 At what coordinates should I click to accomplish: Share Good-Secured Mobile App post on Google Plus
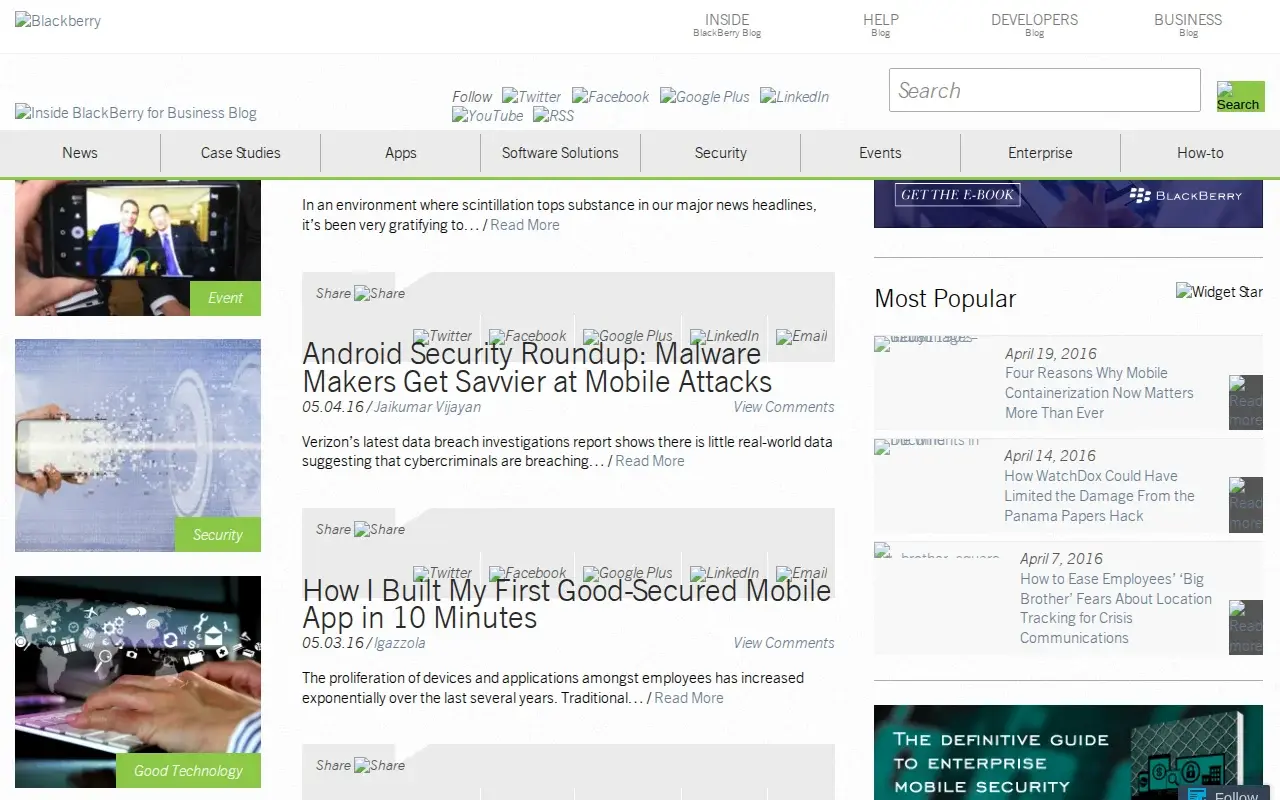tap(628, 573)
